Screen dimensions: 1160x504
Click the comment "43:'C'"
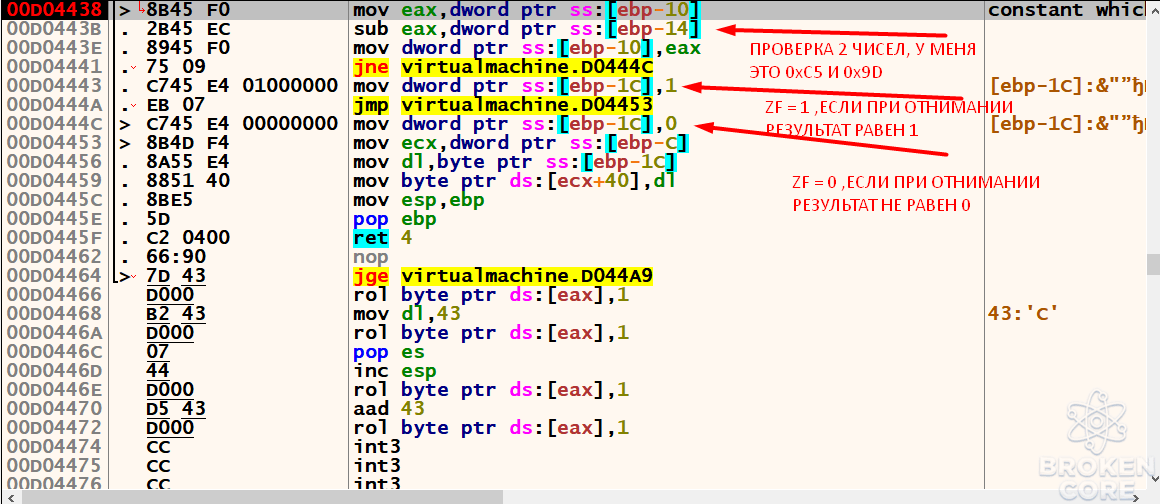pos(1022,314)
